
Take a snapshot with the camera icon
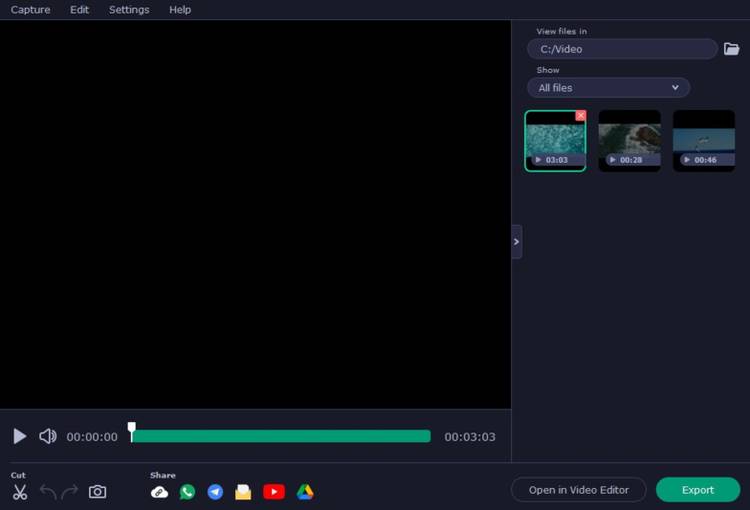tap(98, 492)
